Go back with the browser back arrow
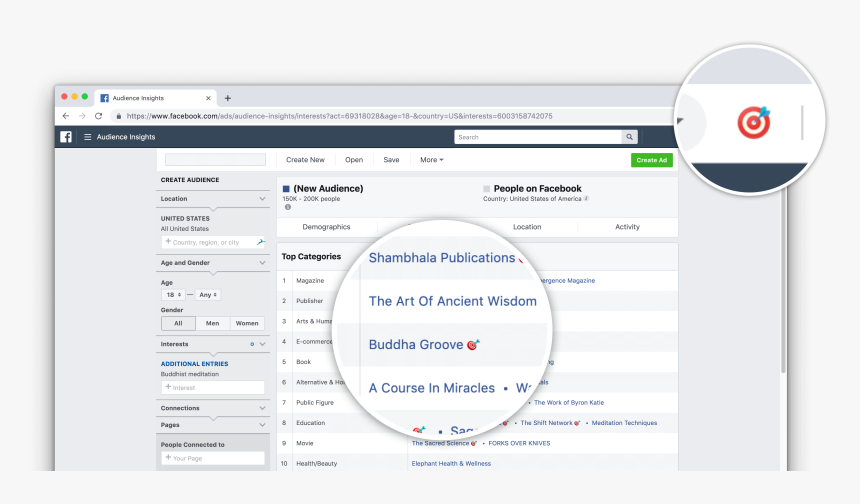 (66, 116)
